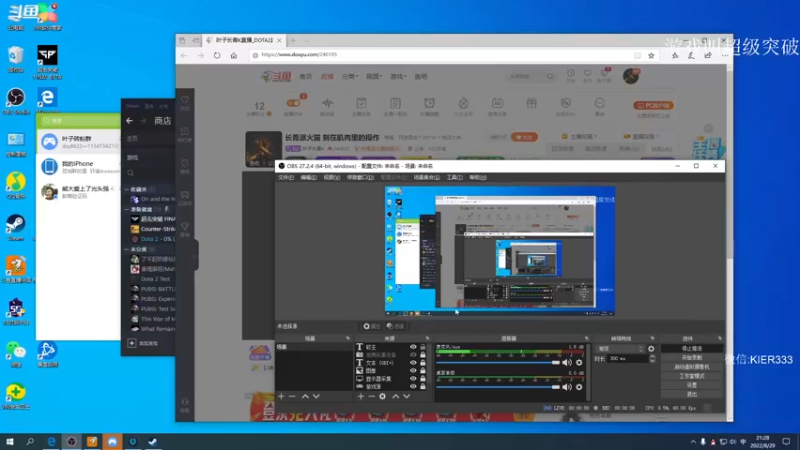This screenshot has height=450, width=800.
Task: Toggle lock of 文本 (GDI+) source
Action: 422,363
